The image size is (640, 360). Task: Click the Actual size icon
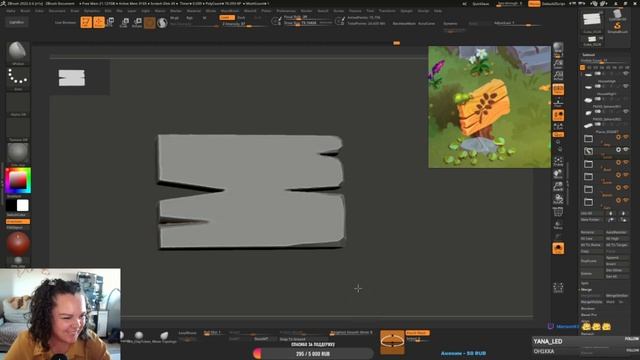click(x=558, y=76)
